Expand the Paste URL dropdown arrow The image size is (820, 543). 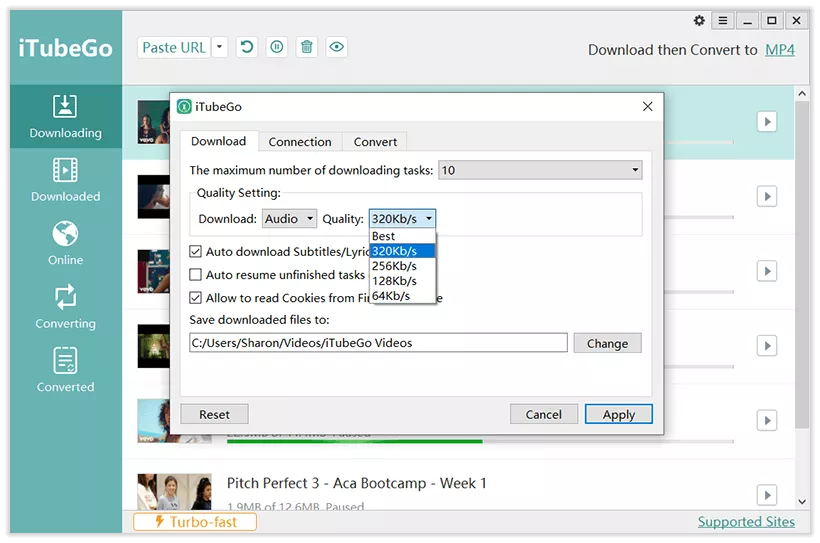(x=220, y=47)
